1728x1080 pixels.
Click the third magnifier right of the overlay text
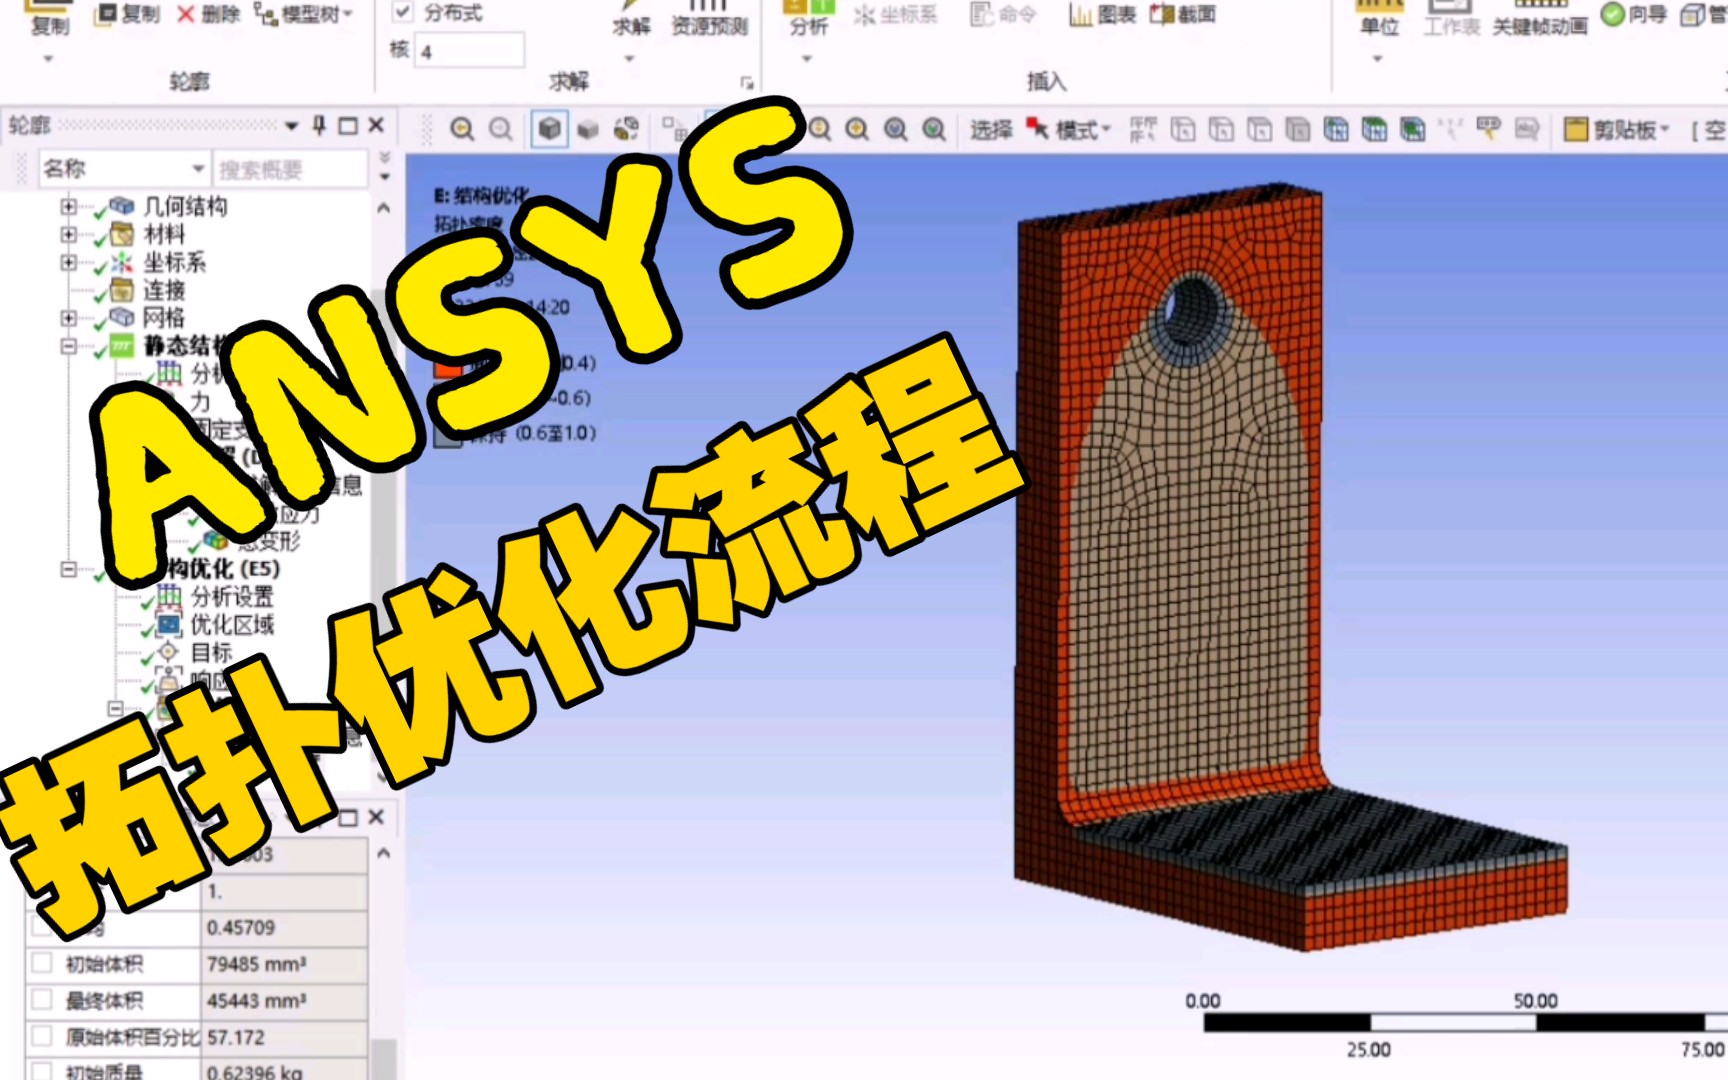click(x=896, y=129)
